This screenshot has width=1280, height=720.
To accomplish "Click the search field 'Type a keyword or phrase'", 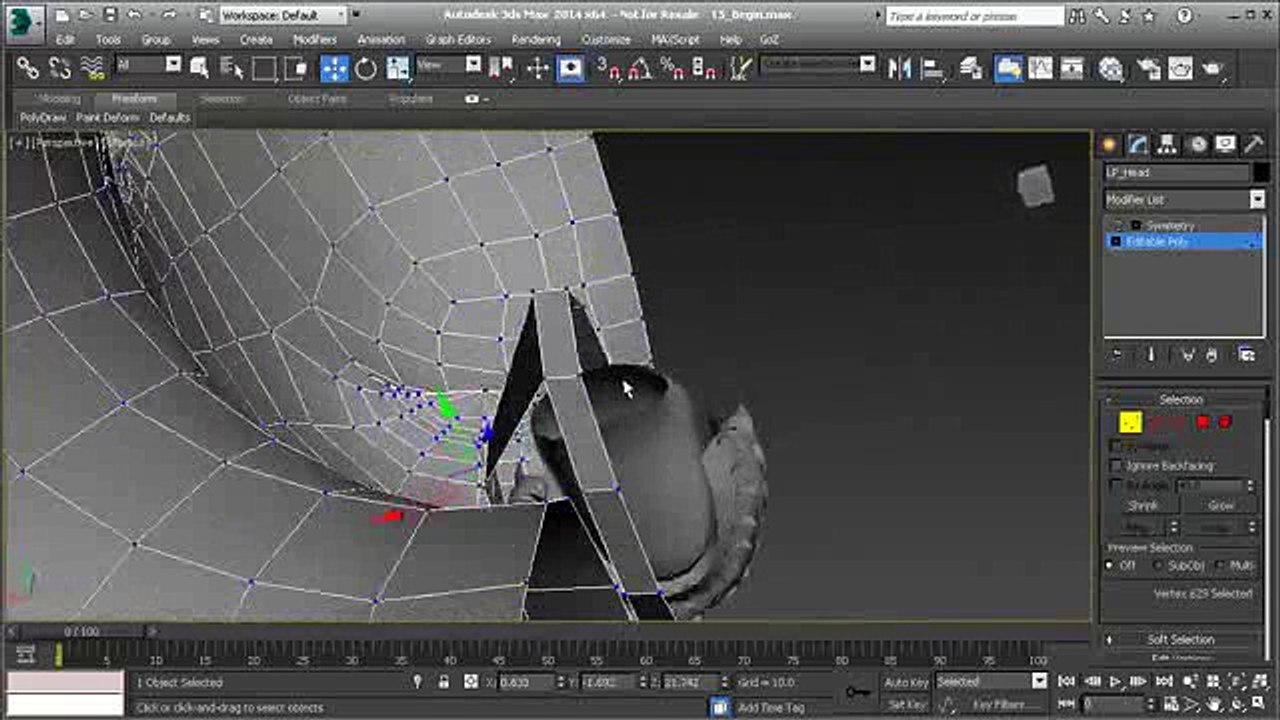I will (974, 16).
